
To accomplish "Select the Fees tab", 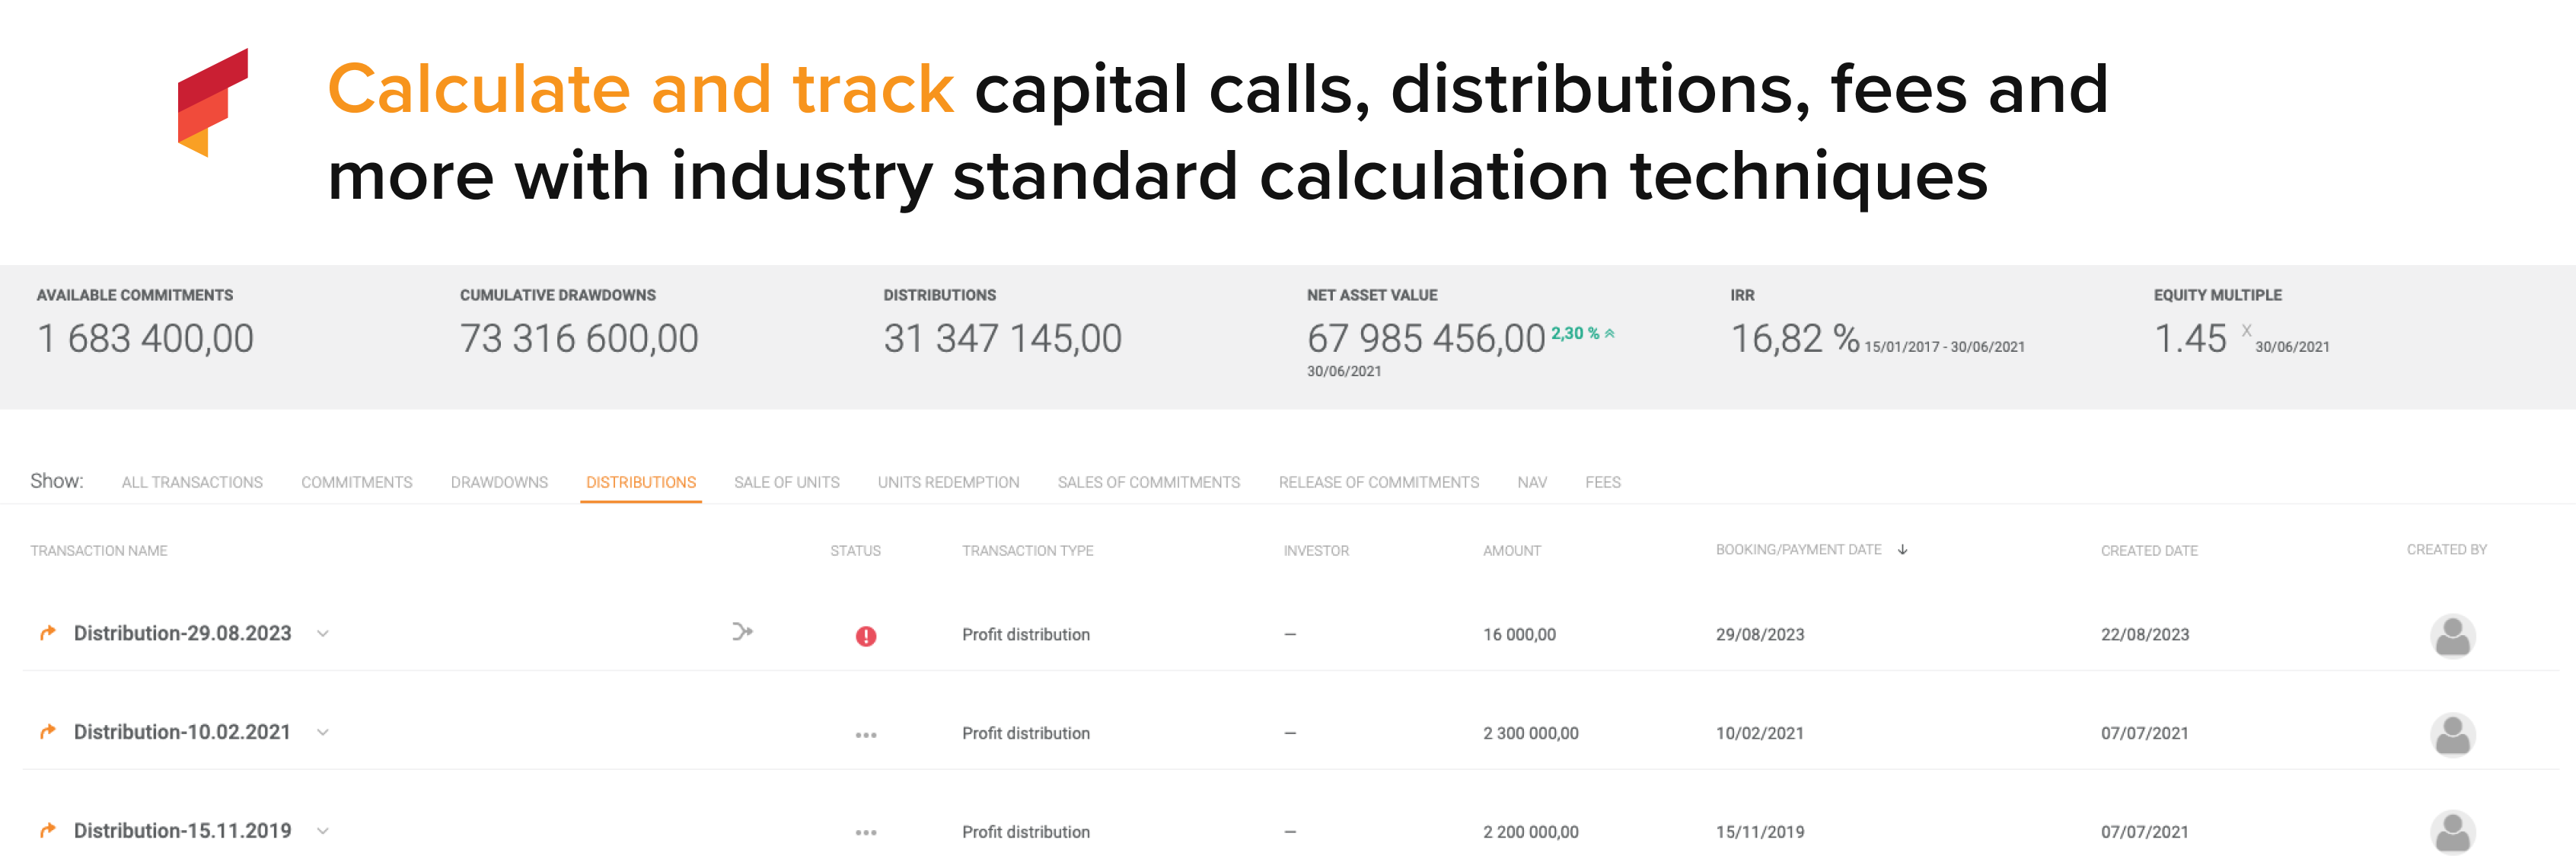I will [x=1602, y=482].
